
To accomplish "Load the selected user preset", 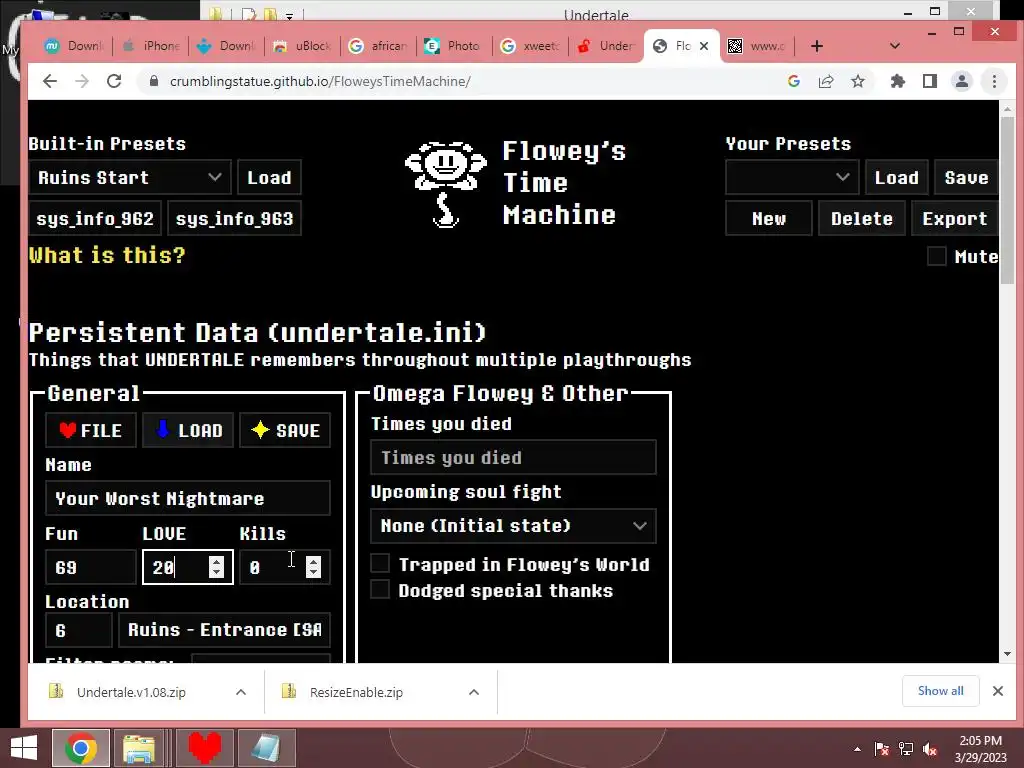I will [x=897, y=178].
